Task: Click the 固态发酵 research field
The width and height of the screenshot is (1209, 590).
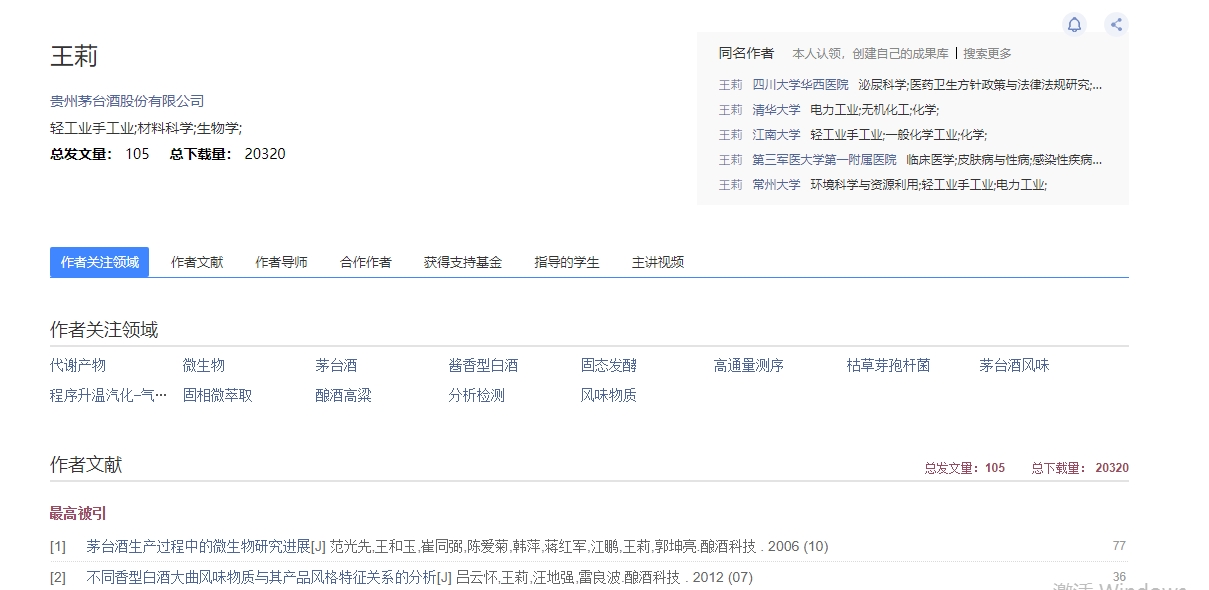Action: tap(606, 365)
